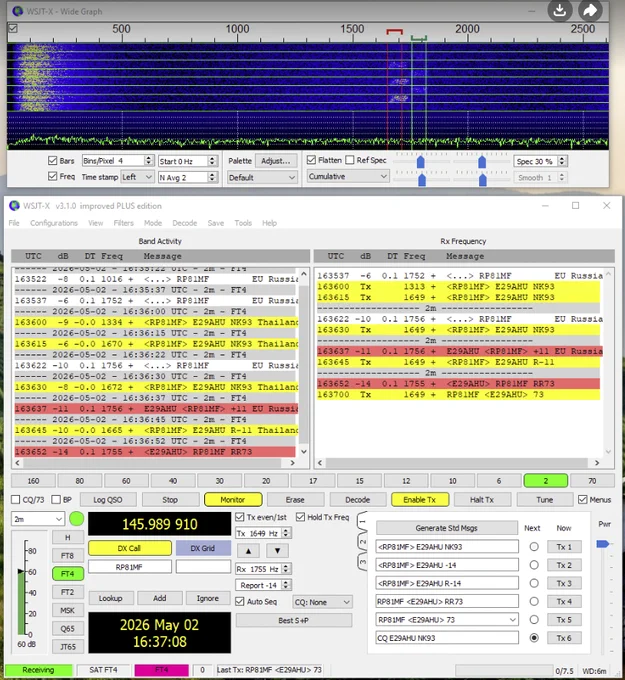Screen dimensions: 625x680
Task: Select the FT8 mode button
Action: point(67,556)
